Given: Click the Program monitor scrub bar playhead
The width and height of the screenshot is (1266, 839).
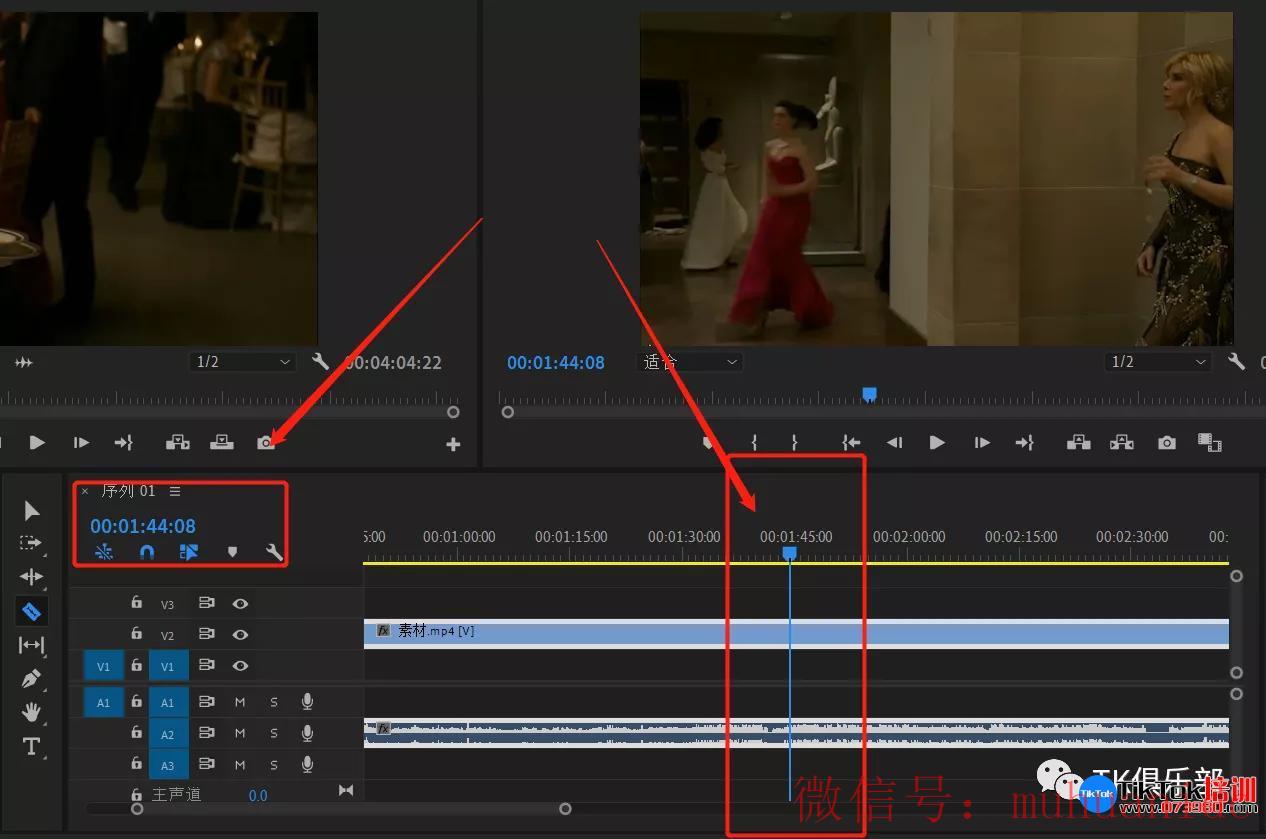Looking at the screenshot, I should [x=869, y=395].
